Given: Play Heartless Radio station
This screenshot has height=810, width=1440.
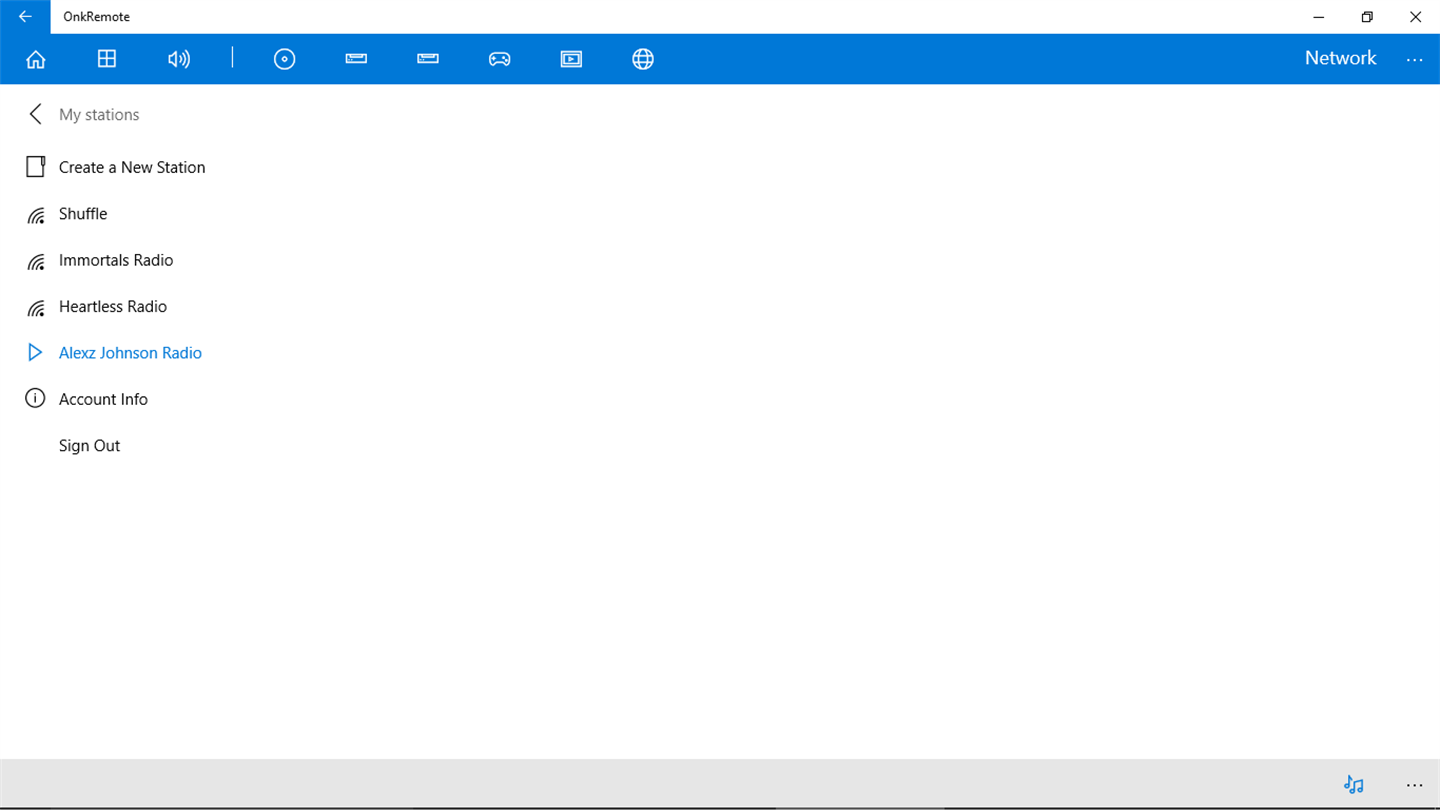Looking at the screenshot, I should 113,307.
